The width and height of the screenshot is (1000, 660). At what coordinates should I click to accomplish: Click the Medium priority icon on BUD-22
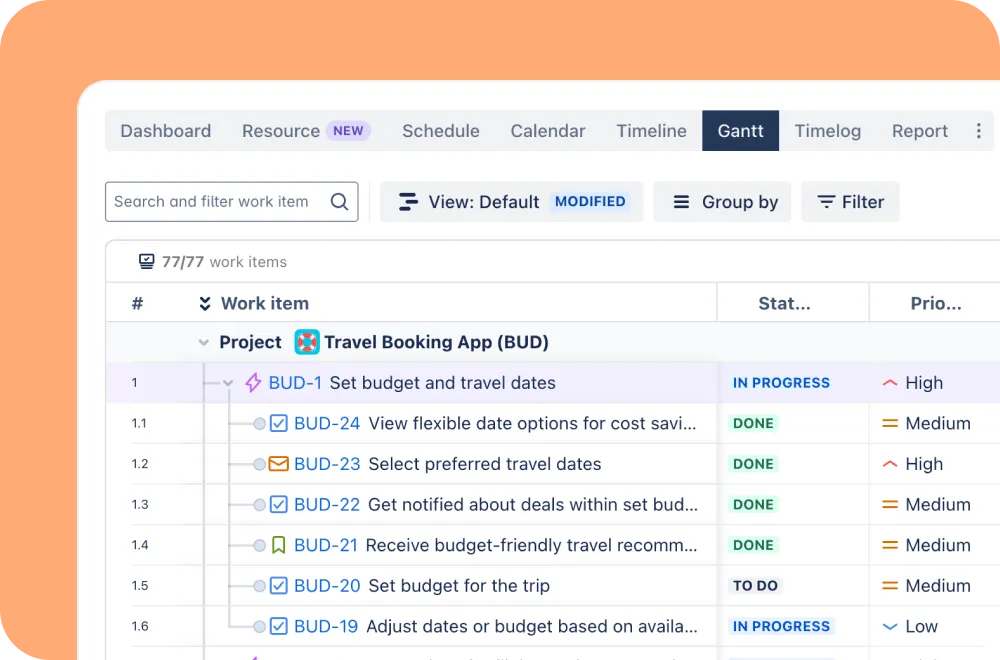pyautogui.click(x=890, y=504)
